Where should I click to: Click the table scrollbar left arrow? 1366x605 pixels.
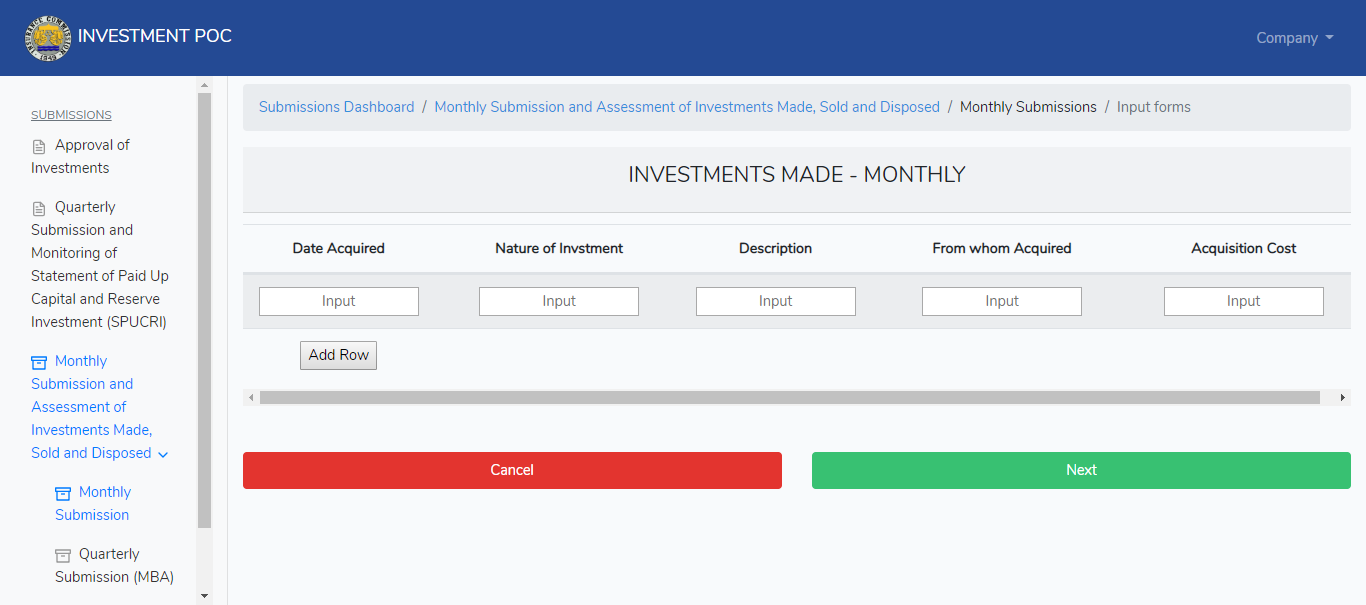pyautogui.click(x=251, y=397)
